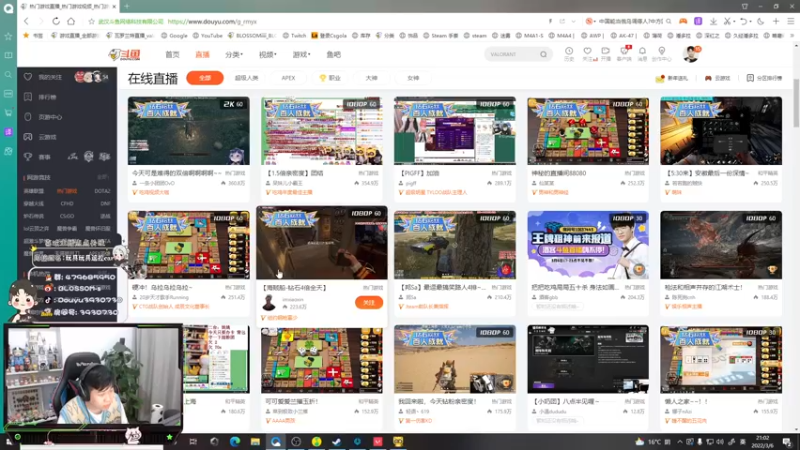Open the 首页 nav item
This screenshot has height=450, width=800.
point(172,54)
